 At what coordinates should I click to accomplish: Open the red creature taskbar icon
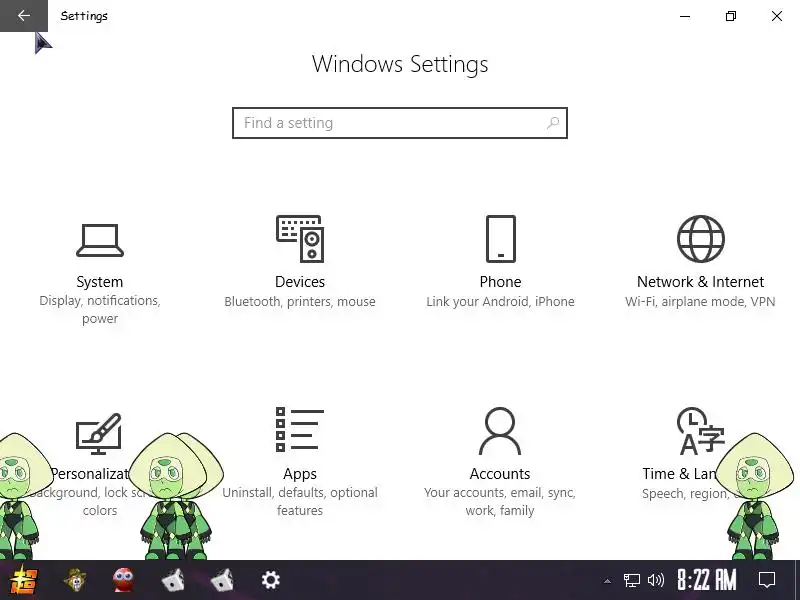123,580
